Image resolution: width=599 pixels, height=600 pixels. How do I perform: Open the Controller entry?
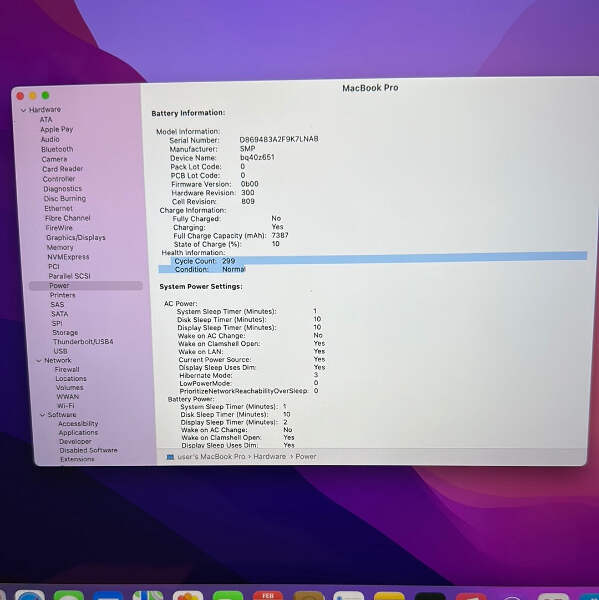[59, 179]
